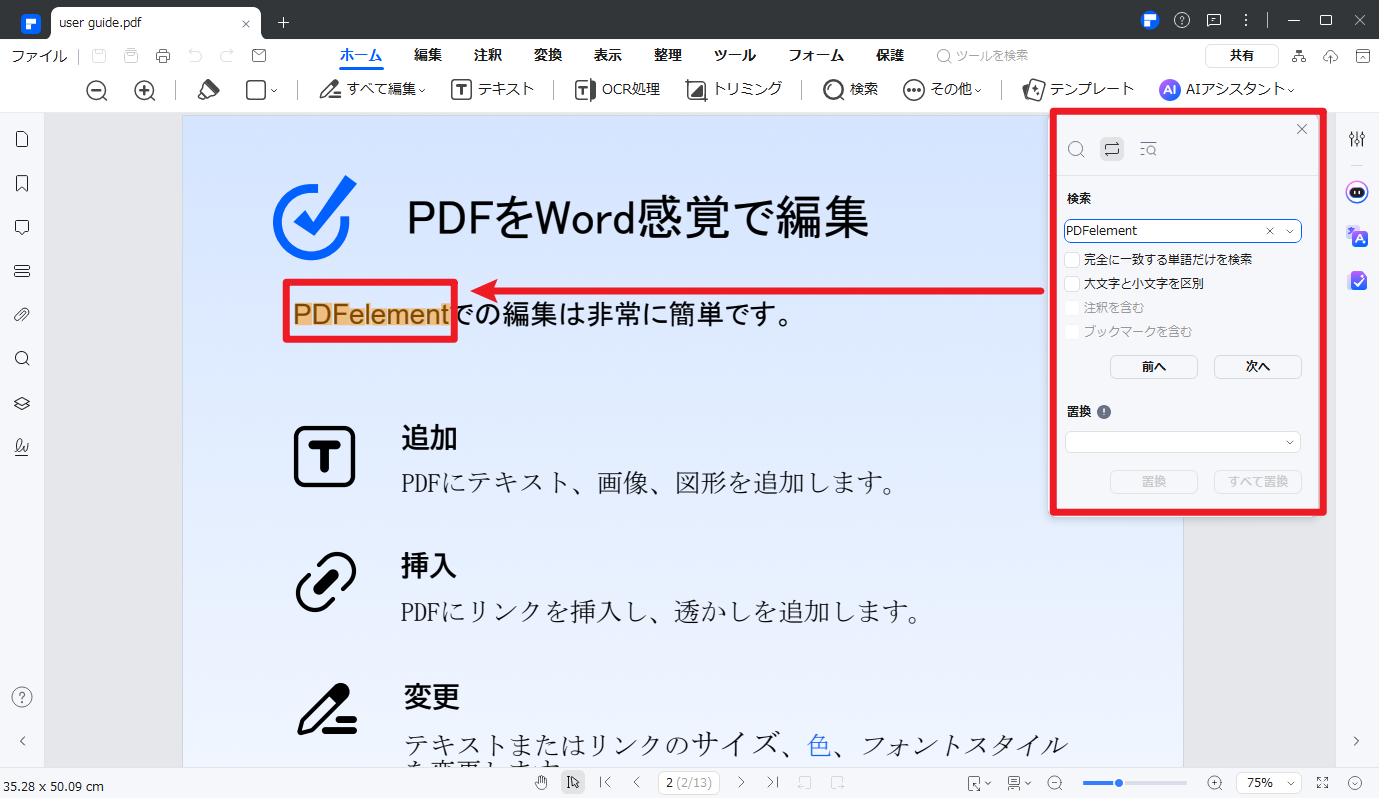The image size is (1379, 798).
Task: Open the attachments paperclip panel
Action: tap(22, 315)
